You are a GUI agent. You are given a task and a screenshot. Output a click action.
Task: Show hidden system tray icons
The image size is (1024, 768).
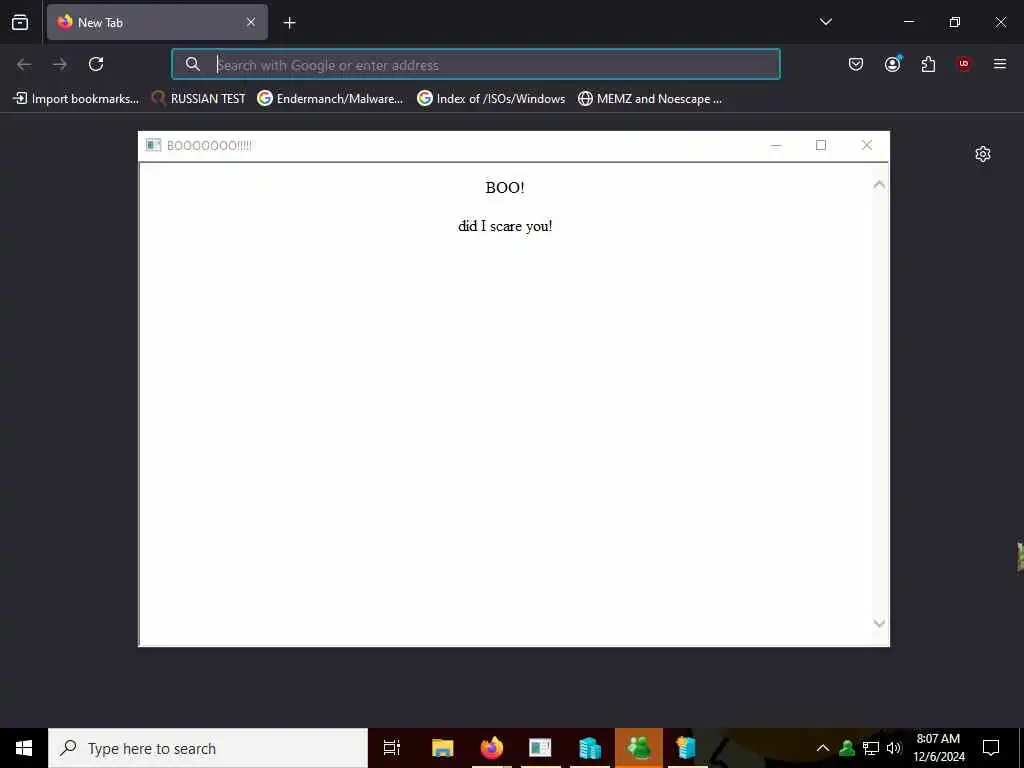point(823,748)
